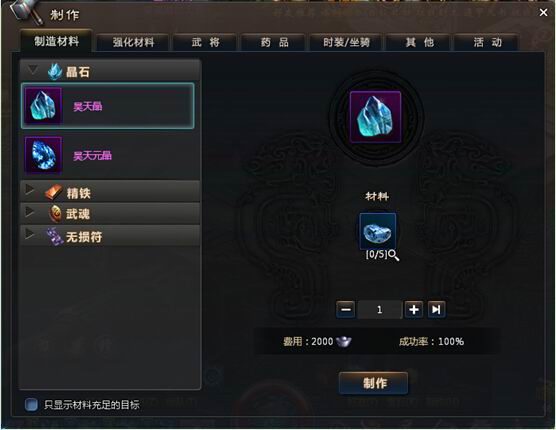
Task: Switch to the 药品 tab
Action: pos(274,43)
